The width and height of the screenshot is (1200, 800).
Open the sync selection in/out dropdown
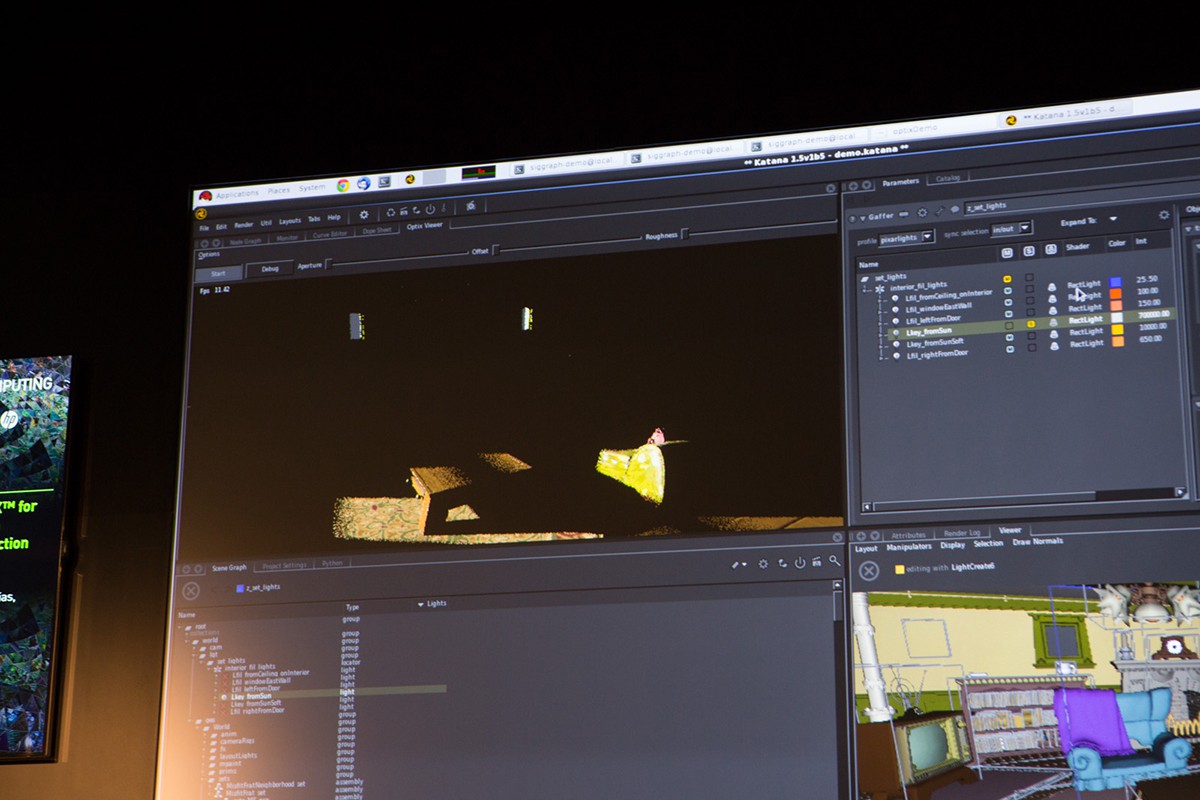1010,229
